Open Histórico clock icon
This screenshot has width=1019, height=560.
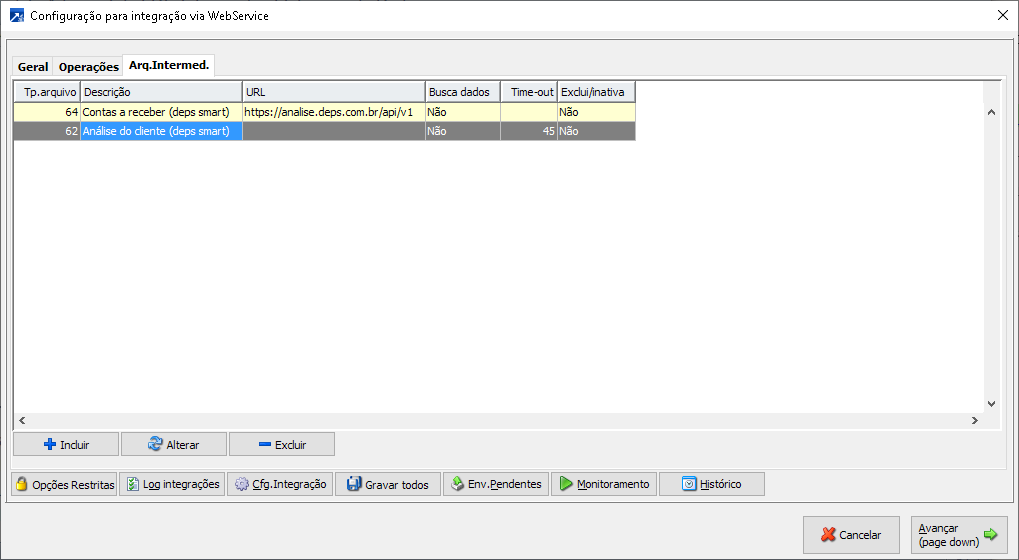[x=689, y=484]
